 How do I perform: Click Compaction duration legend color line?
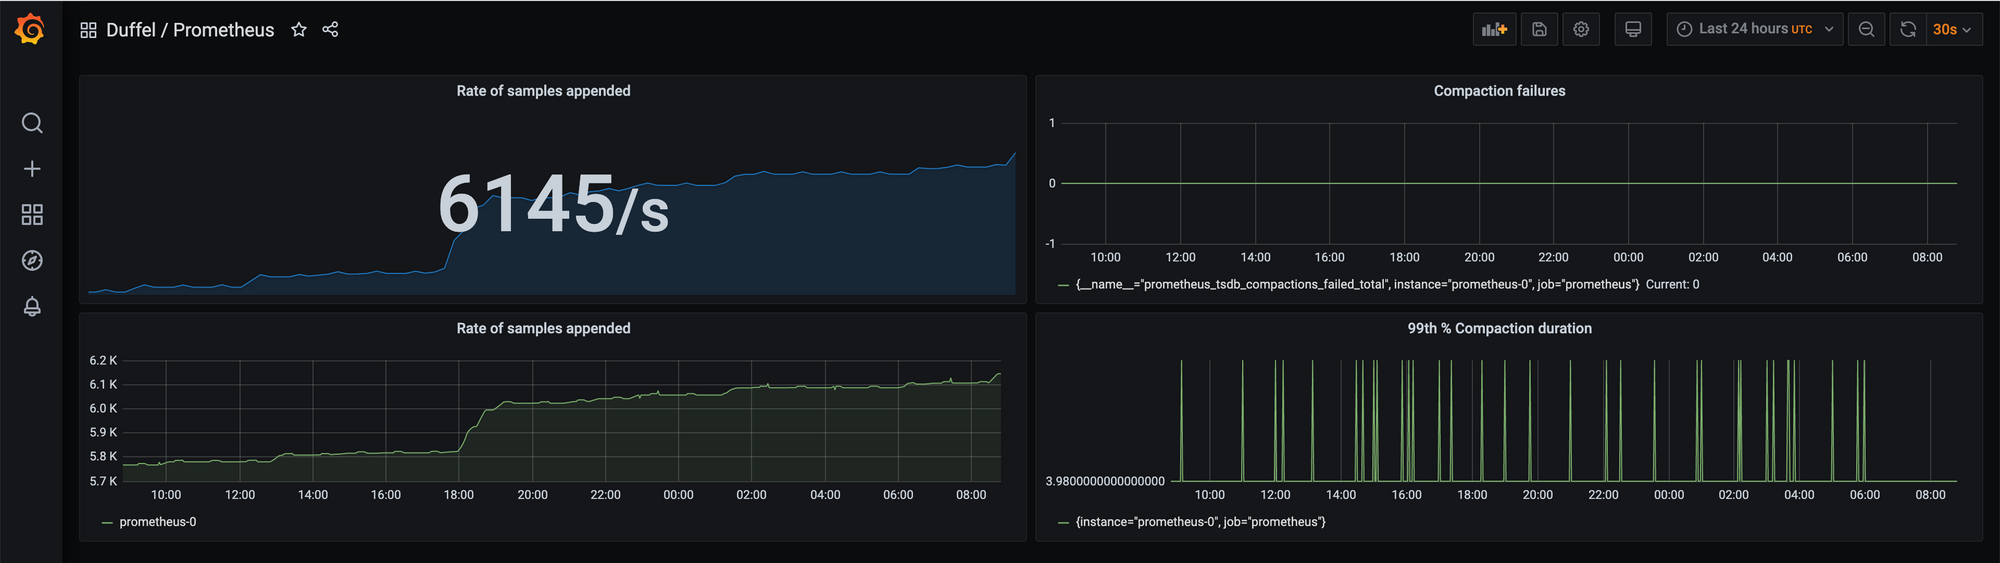point(1063,523)
